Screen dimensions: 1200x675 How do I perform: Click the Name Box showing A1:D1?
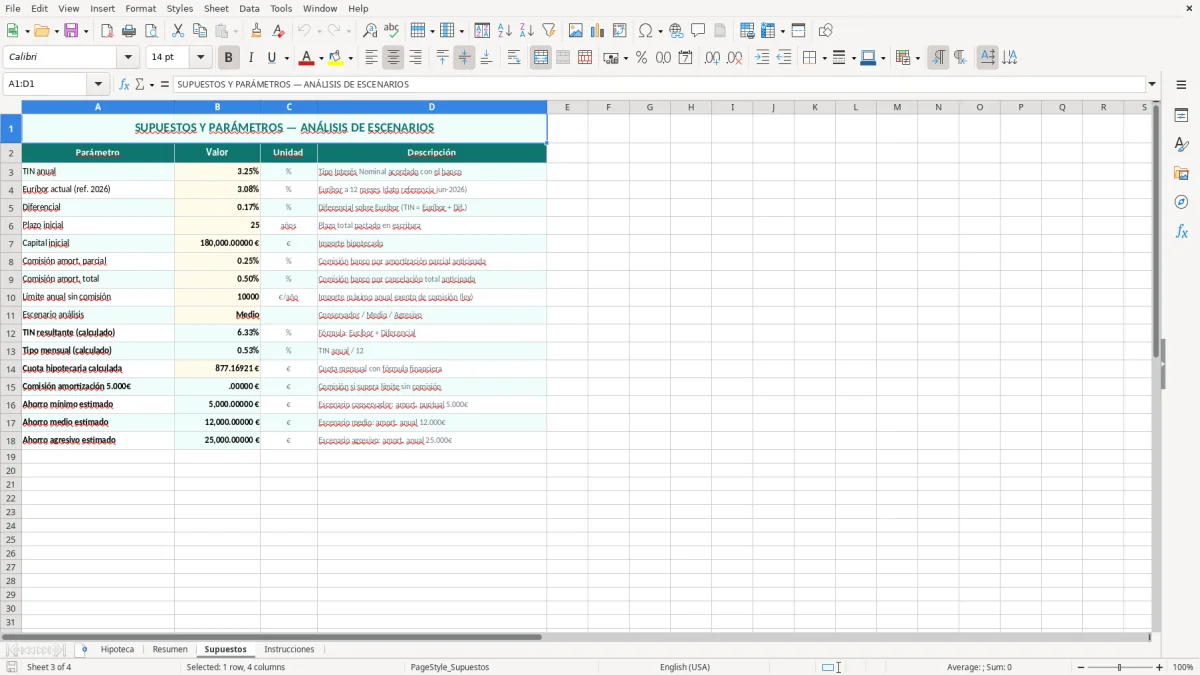tap(47, 85)
